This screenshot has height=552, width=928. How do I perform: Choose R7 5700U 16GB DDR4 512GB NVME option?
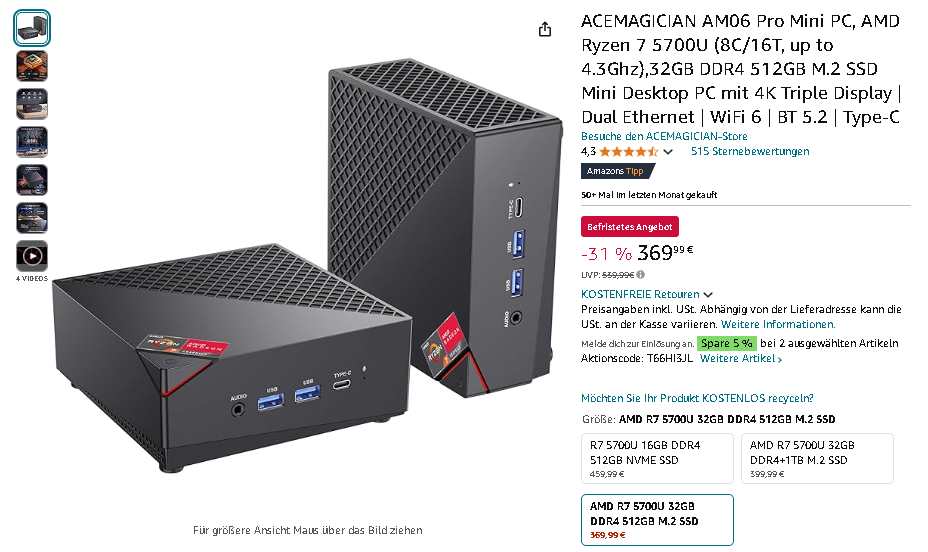657,459
